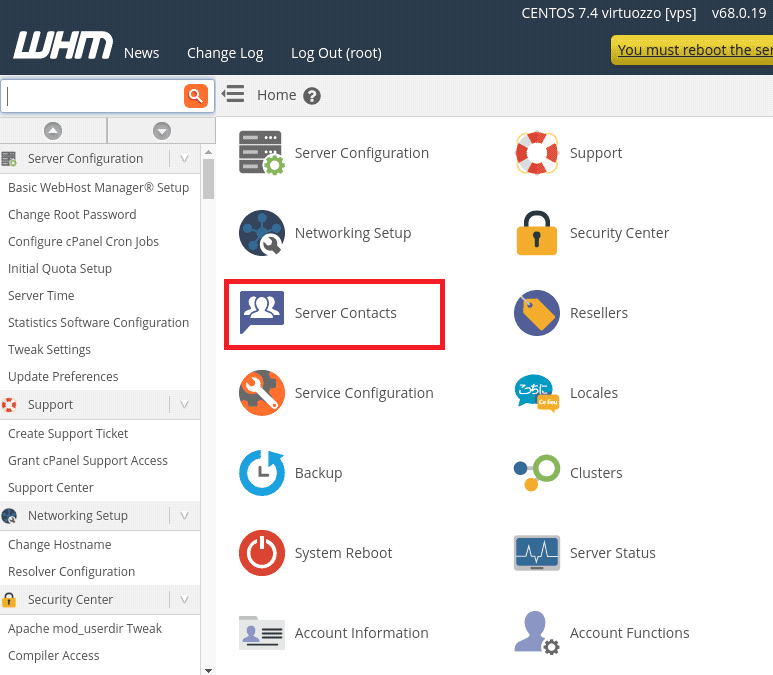Click the Security Center padlock icon
This screenshot has height=675, width=773.
(536, 233)
